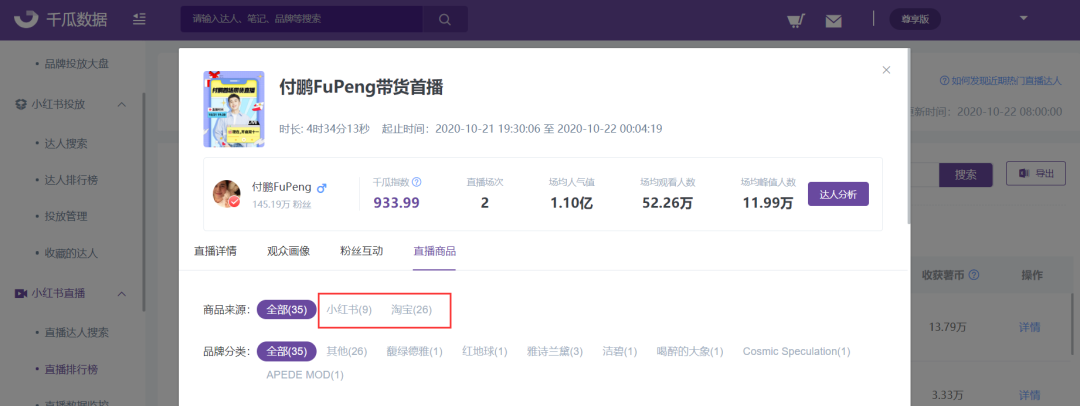Filter brand by 馥绿德雅(1)

click(x=415, y=352)
